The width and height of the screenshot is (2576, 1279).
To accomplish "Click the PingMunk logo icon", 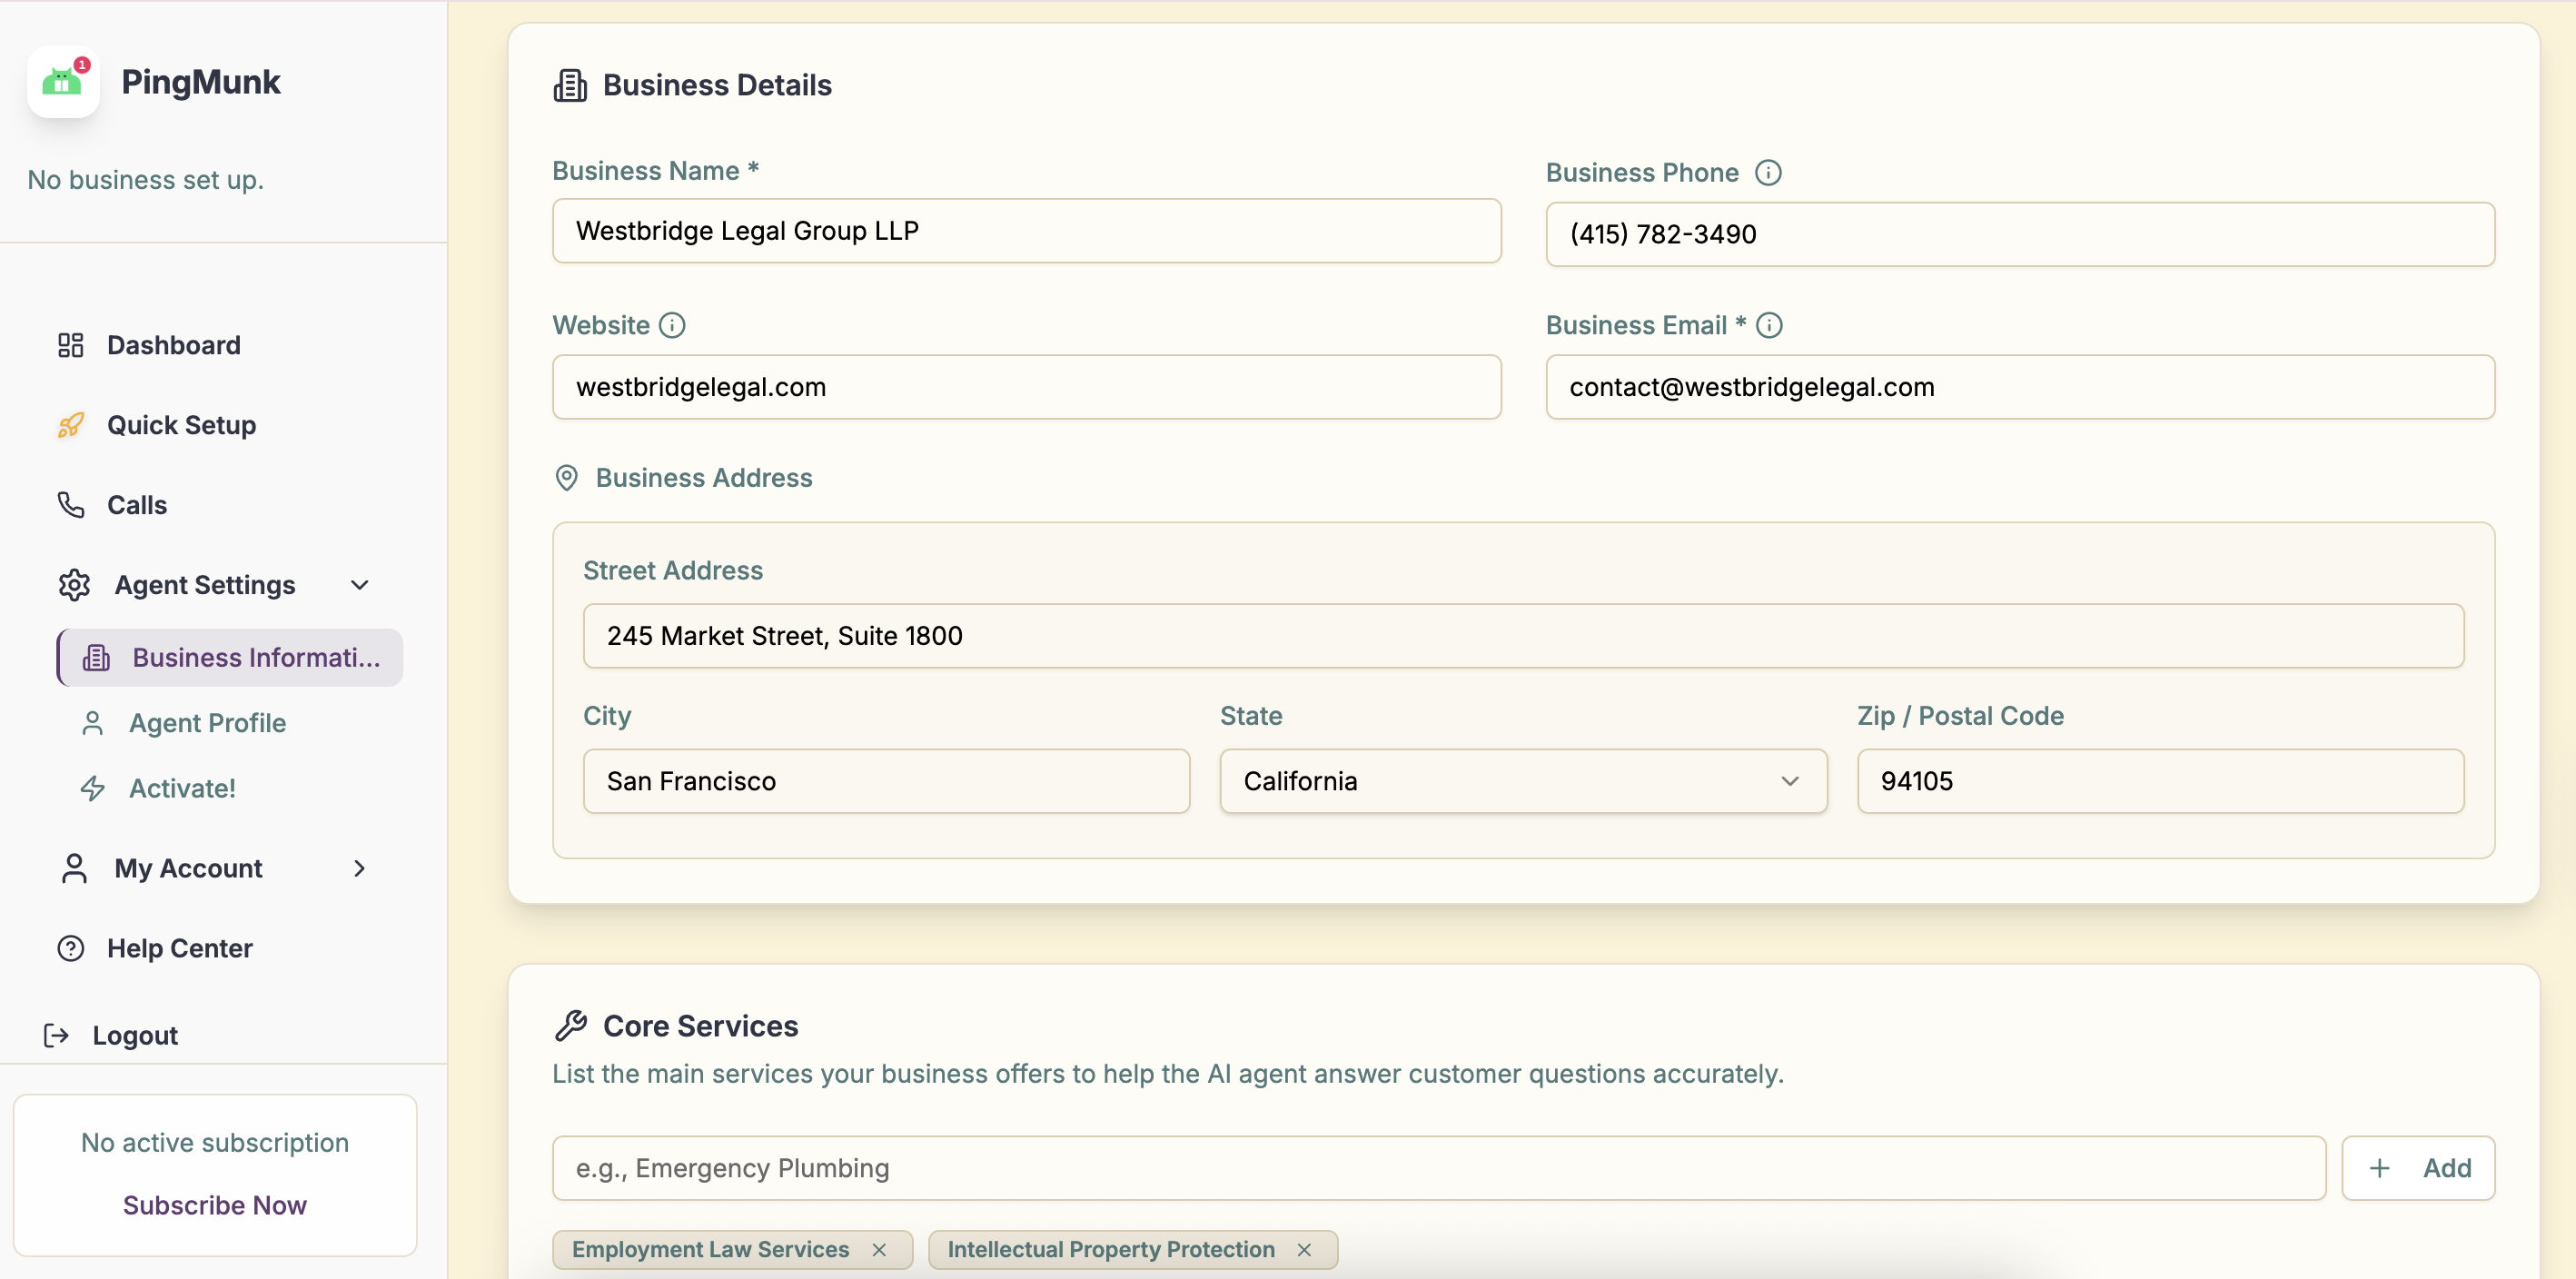I will pos(63,82).
